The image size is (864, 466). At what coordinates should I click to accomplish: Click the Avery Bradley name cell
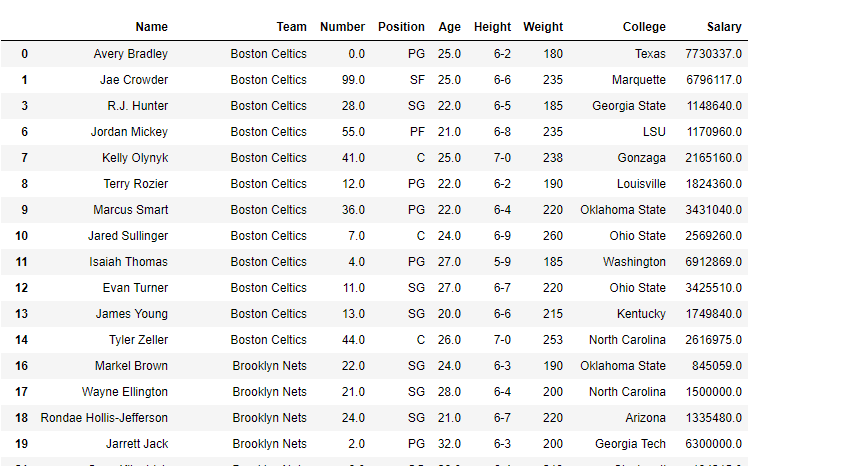130,54
